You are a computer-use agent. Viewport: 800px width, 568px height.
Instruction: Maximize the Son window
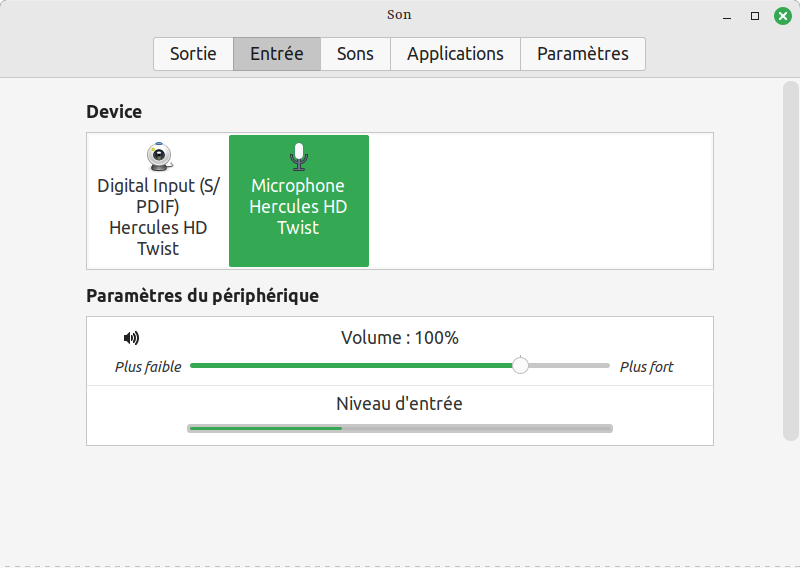coord(755,15)
